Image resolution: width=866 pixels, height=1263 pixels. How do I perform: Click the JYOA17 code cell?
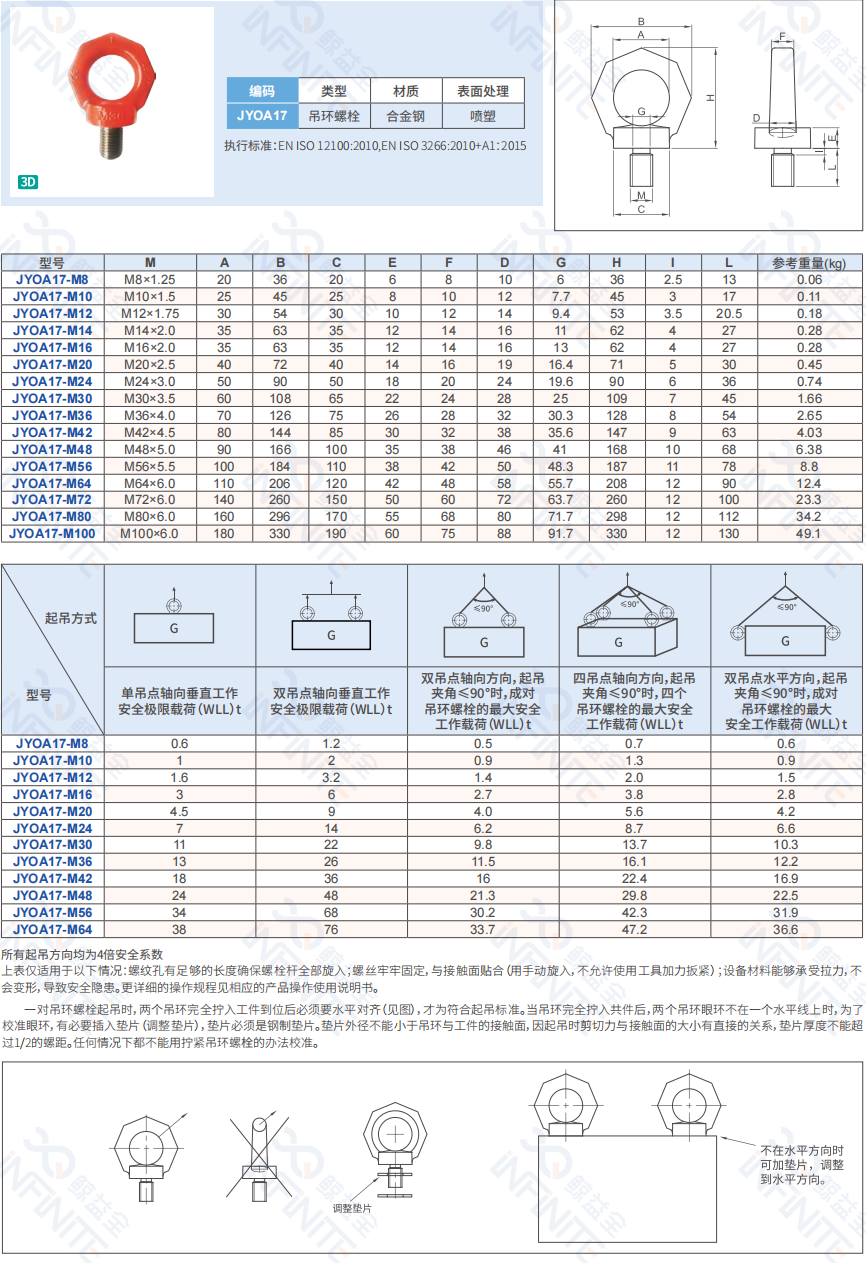[x=263, y=116]
